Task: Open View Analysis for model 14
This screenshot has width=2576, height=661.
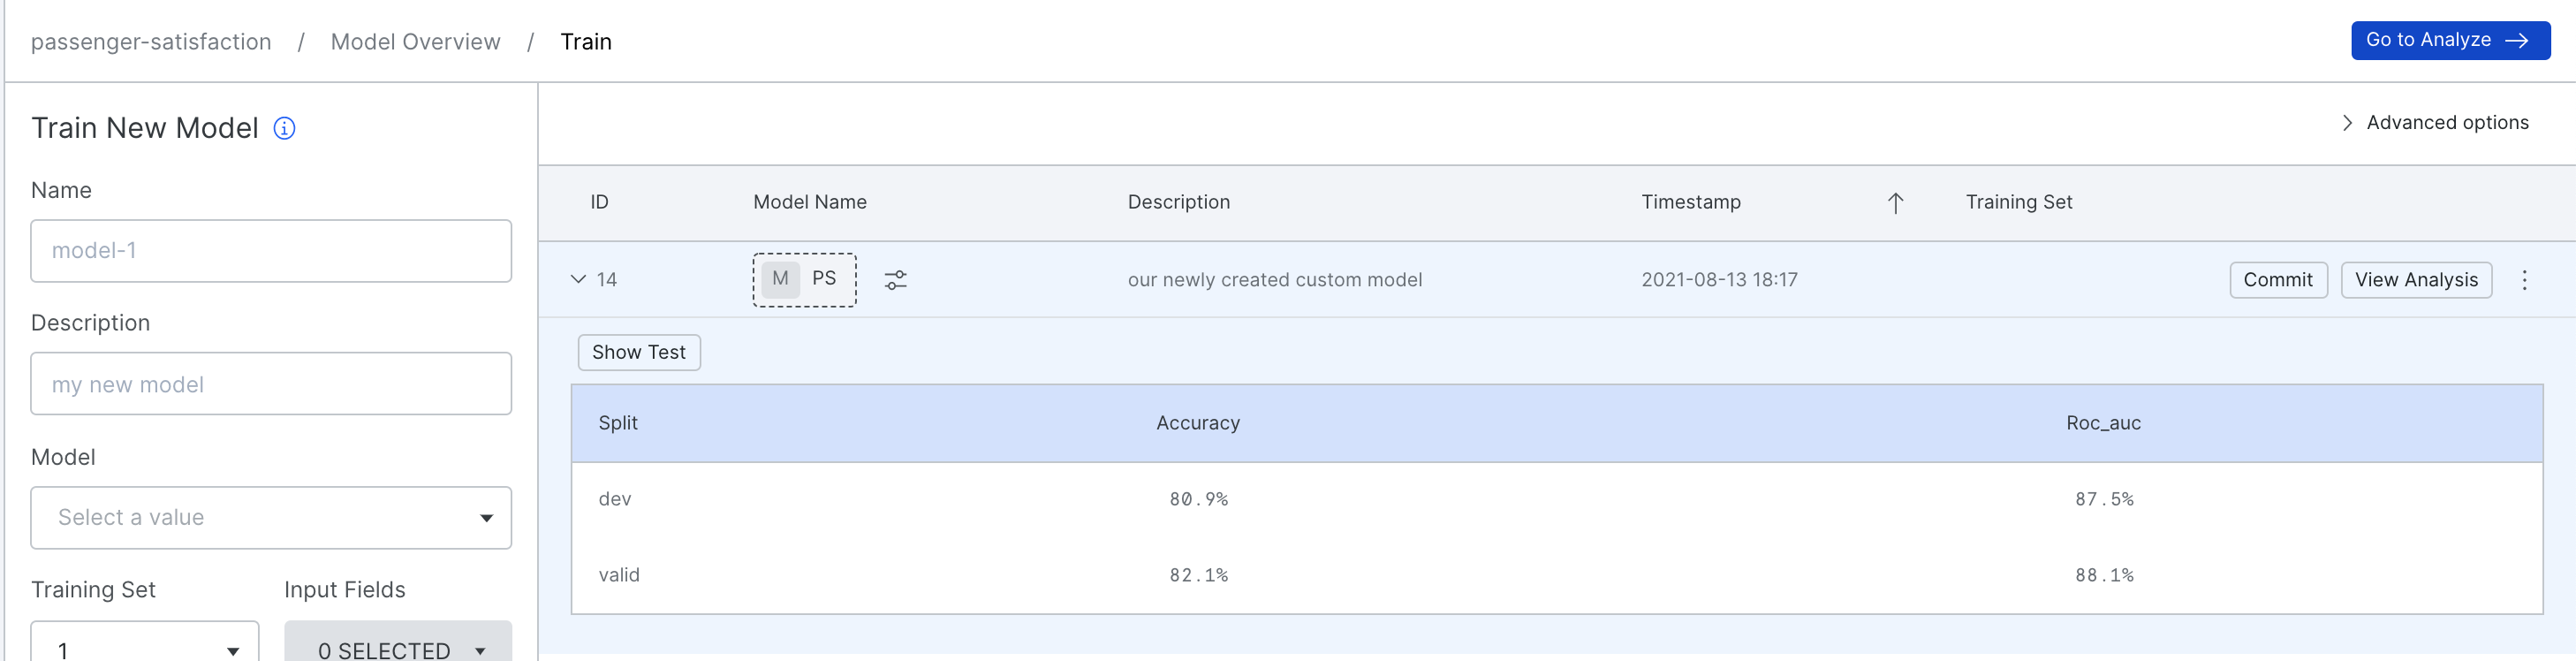Action: click(x=2416, y=280)
